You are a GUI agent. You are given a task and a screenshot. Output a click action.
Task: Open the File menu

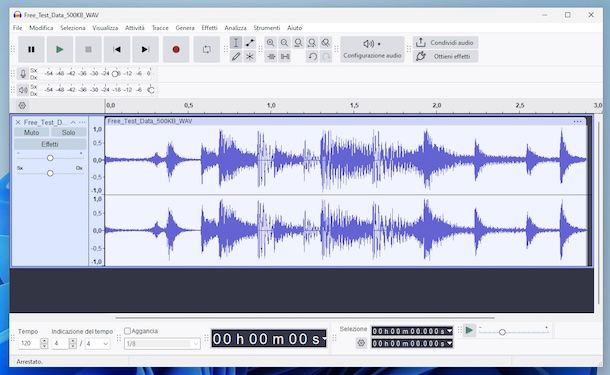pos(18,28)
